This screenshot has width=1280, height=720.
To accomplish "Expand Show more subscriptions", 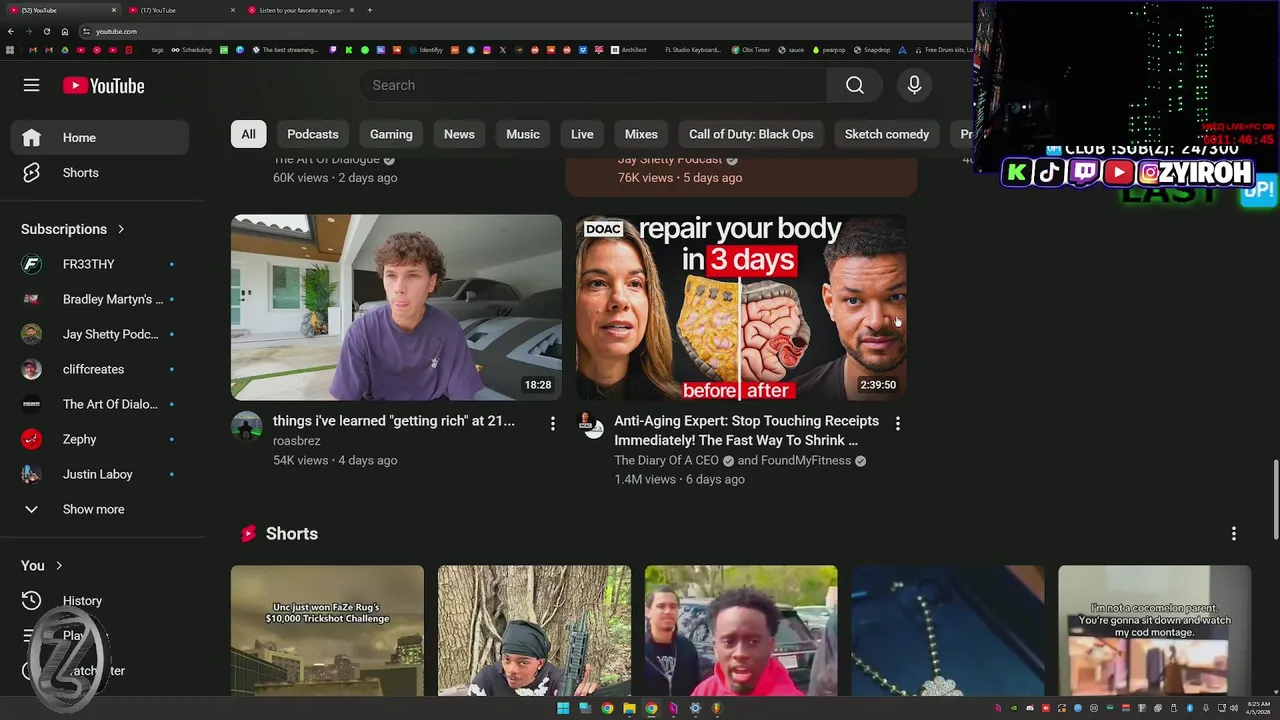I will [100, 509].
